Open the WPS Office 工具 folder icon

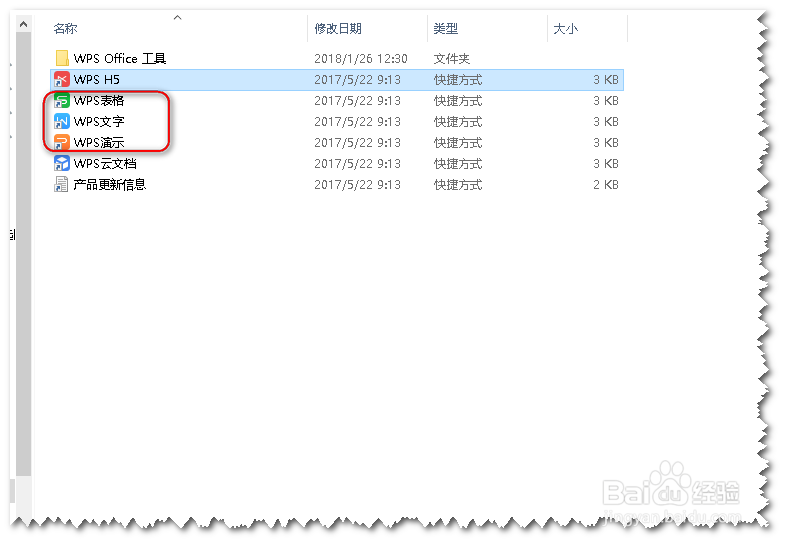click(62, 58)
